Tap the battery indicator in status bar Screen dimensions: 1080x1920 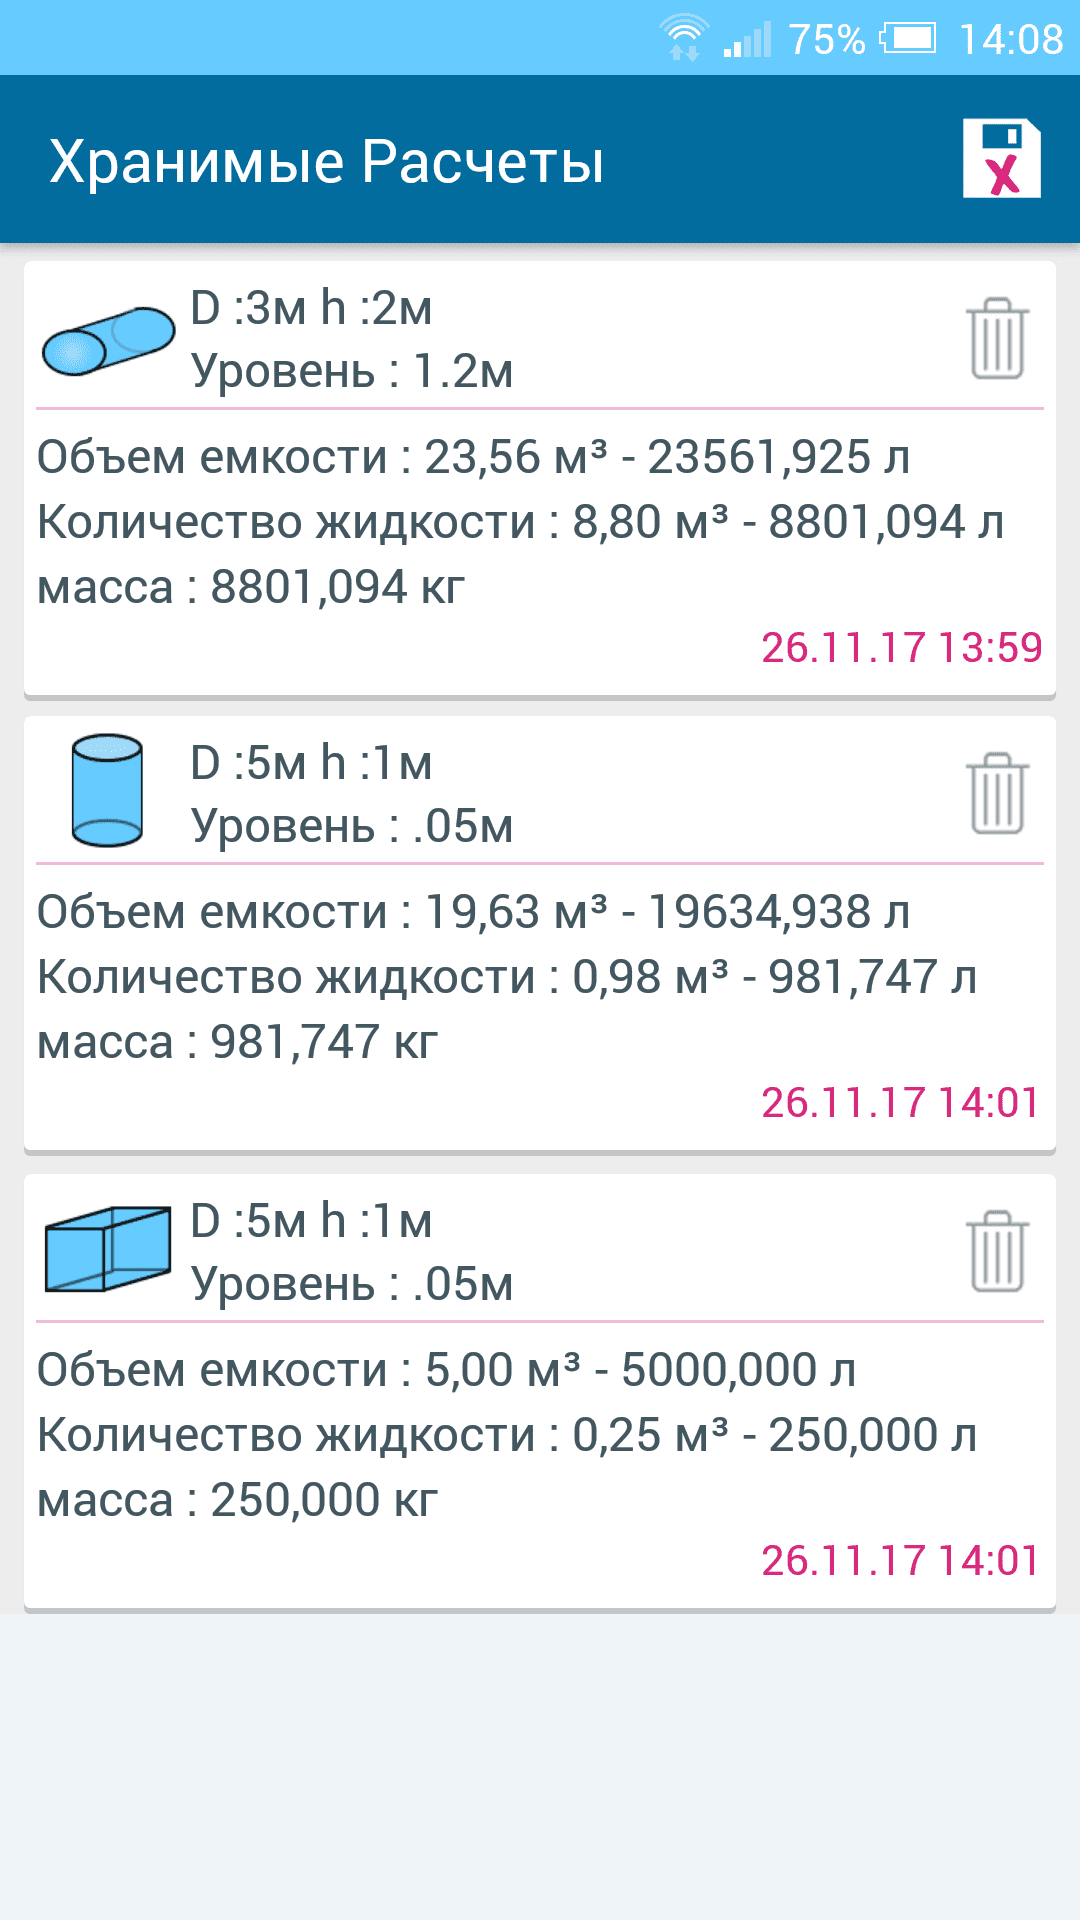[908, 39]
